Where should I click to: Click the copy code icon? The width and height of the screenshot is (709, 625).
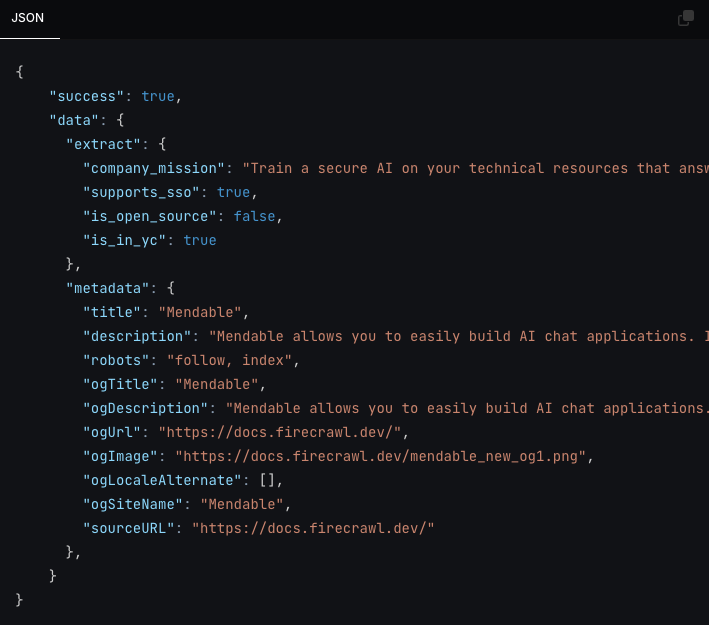686,18
